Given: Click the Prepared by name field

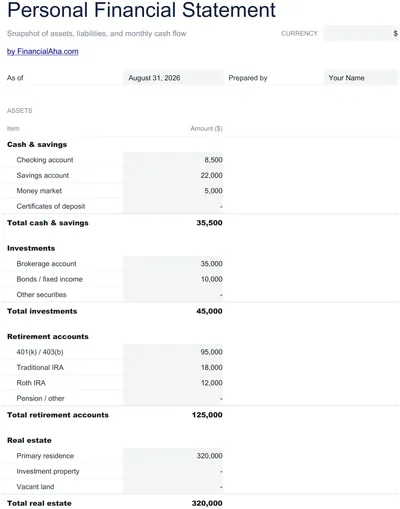Looking at the screenshot, I should [361, 78].
